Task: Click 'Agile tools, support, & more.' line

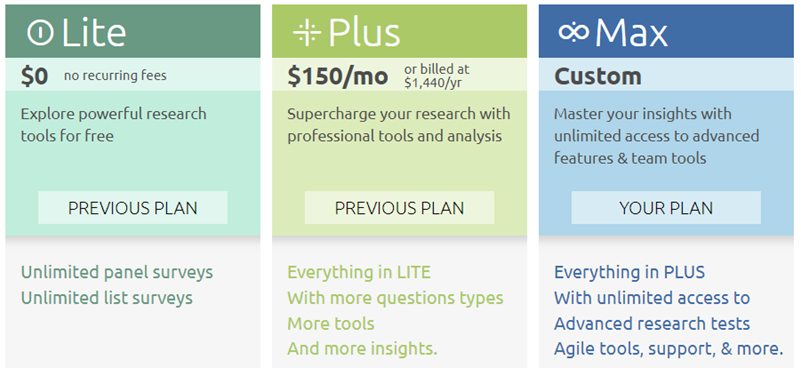Action: (669, 349)
